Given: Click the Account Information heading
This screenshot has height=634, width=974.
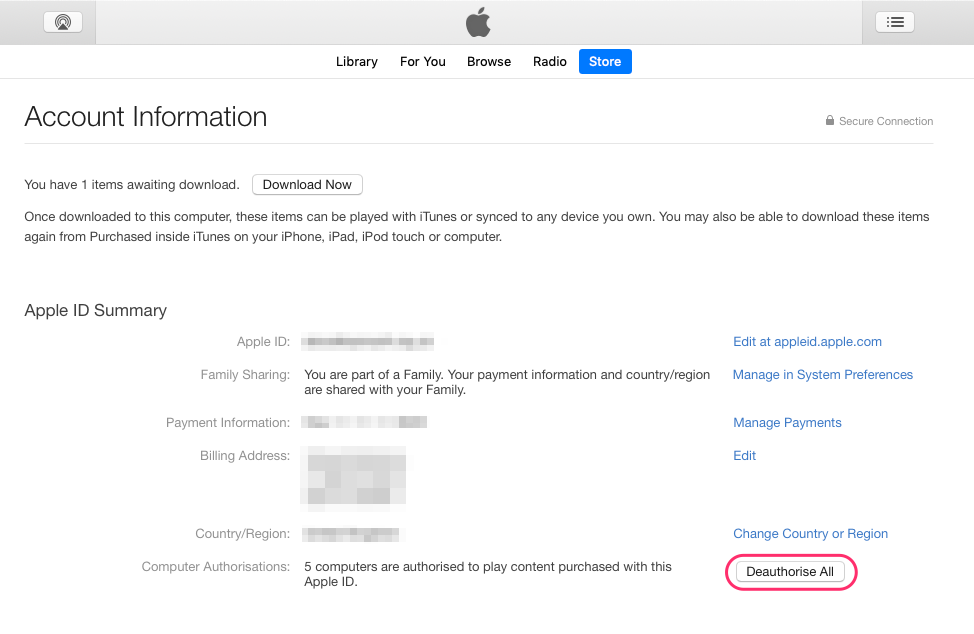Looking at the screenshot, I should click(x=145, y=117).
